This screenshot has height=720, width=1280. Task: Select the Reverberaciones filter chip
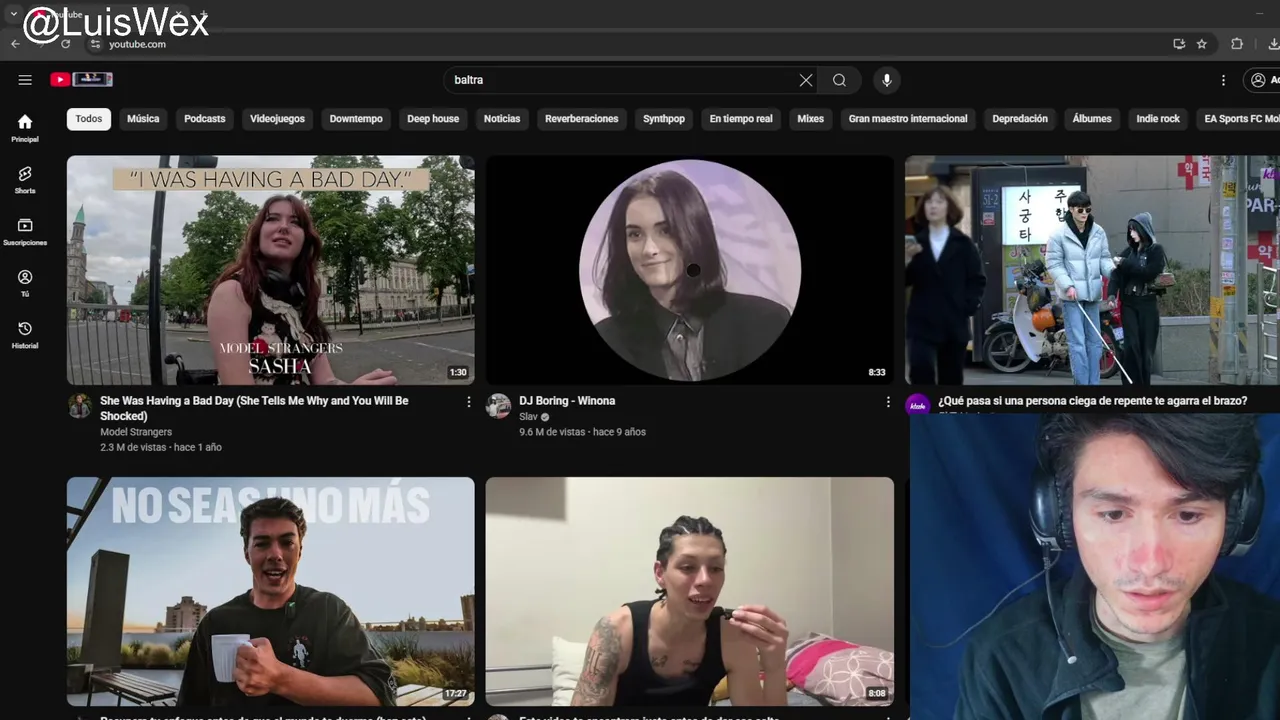pos(582,119)
